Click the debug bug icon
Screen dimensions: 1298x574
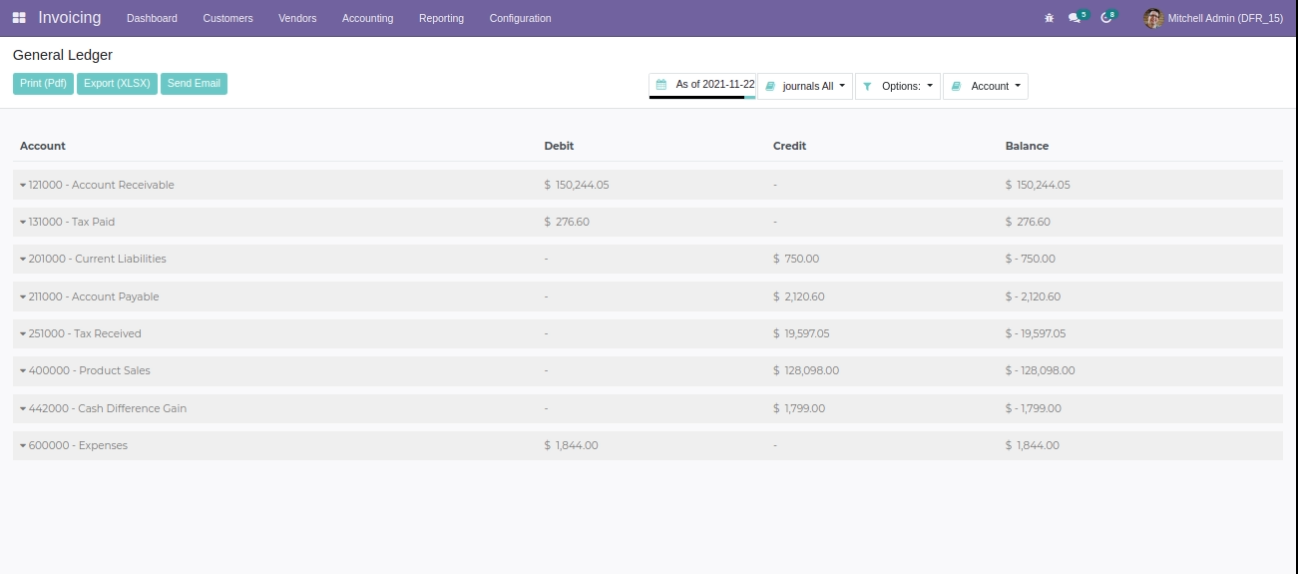tap(1048, 18)
